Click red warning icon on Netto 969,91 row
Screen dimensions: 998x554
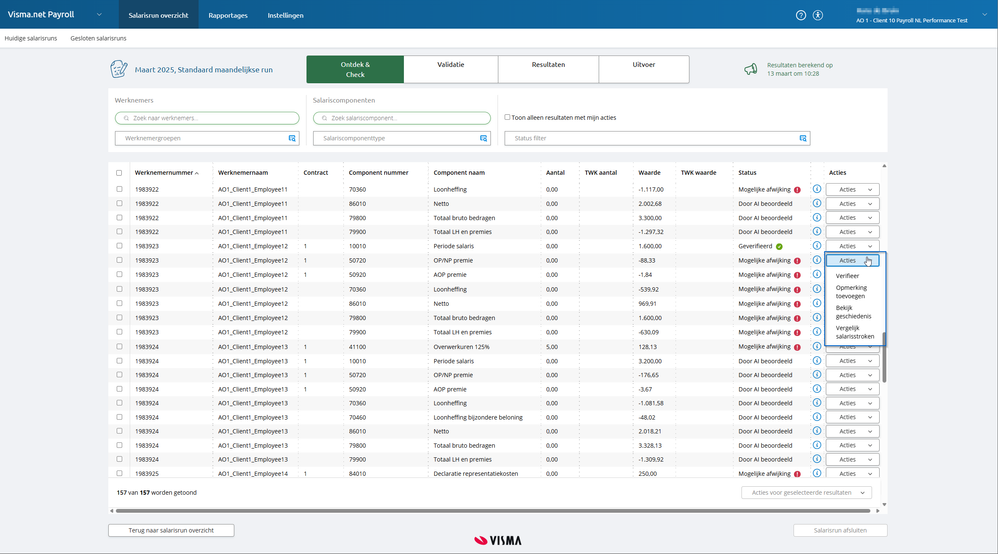click(797, 304)
